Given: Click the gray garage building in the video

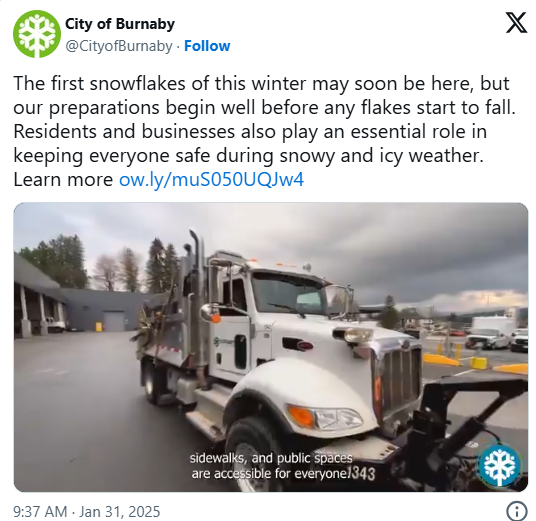Looking at the screenshot, I should pyautogui.click(x=103, y=309).
